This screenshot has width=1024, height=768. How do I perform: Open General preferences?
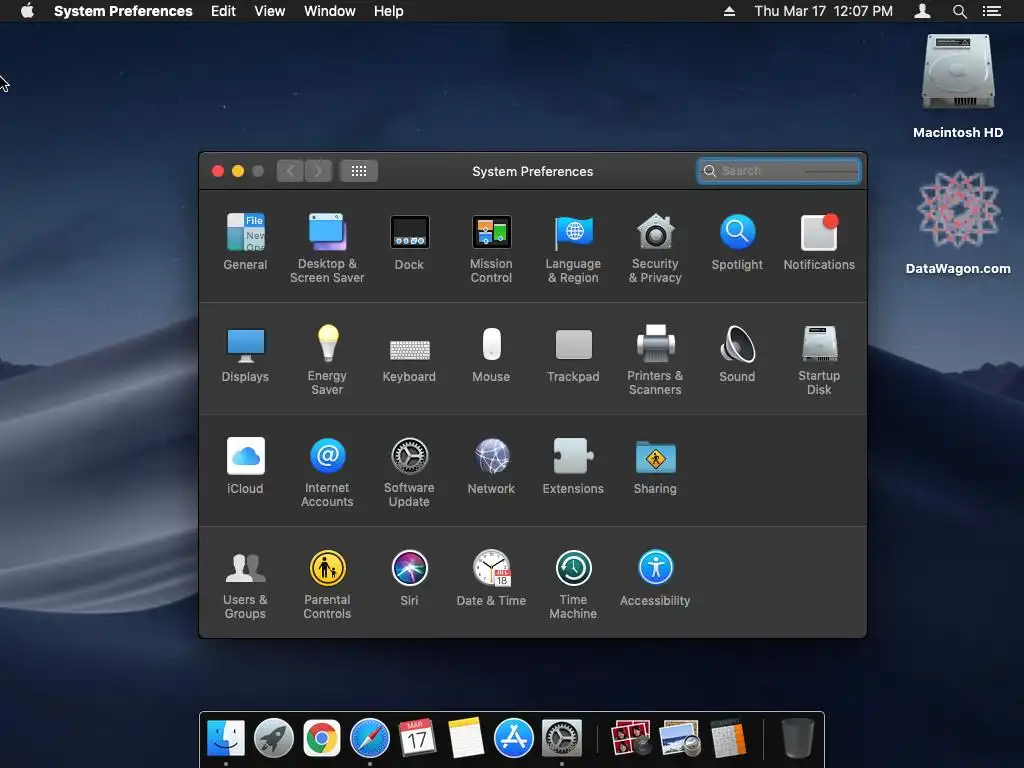point(245,242)
